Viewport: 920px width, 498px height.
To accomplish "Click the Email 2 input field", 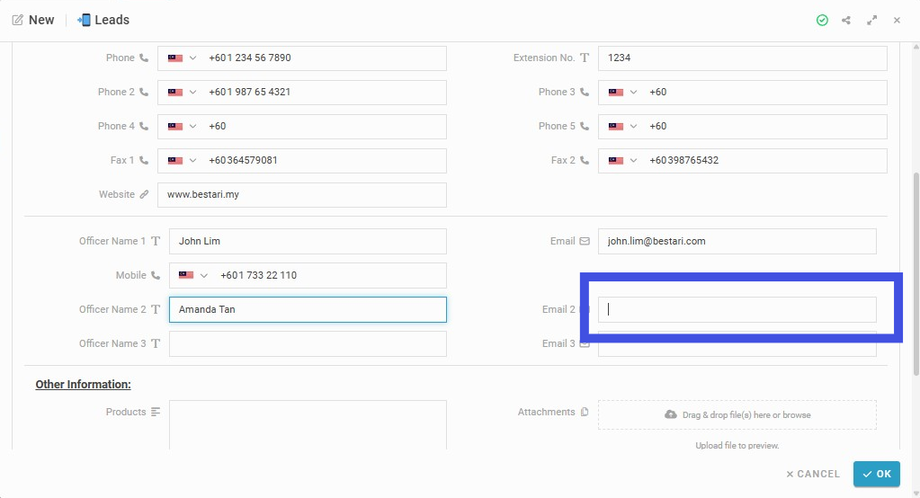I will [x=737, y=309].
